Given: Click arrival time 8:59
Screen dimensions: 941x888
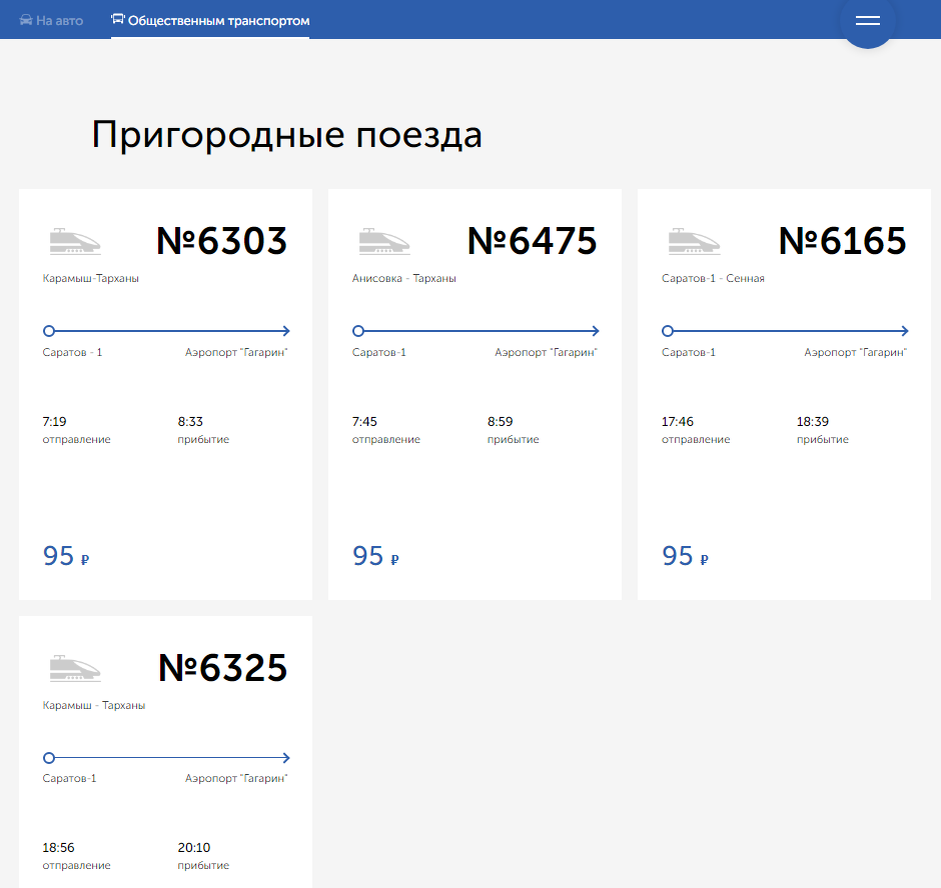Looking at the screenshot, I should pos(500,421).
